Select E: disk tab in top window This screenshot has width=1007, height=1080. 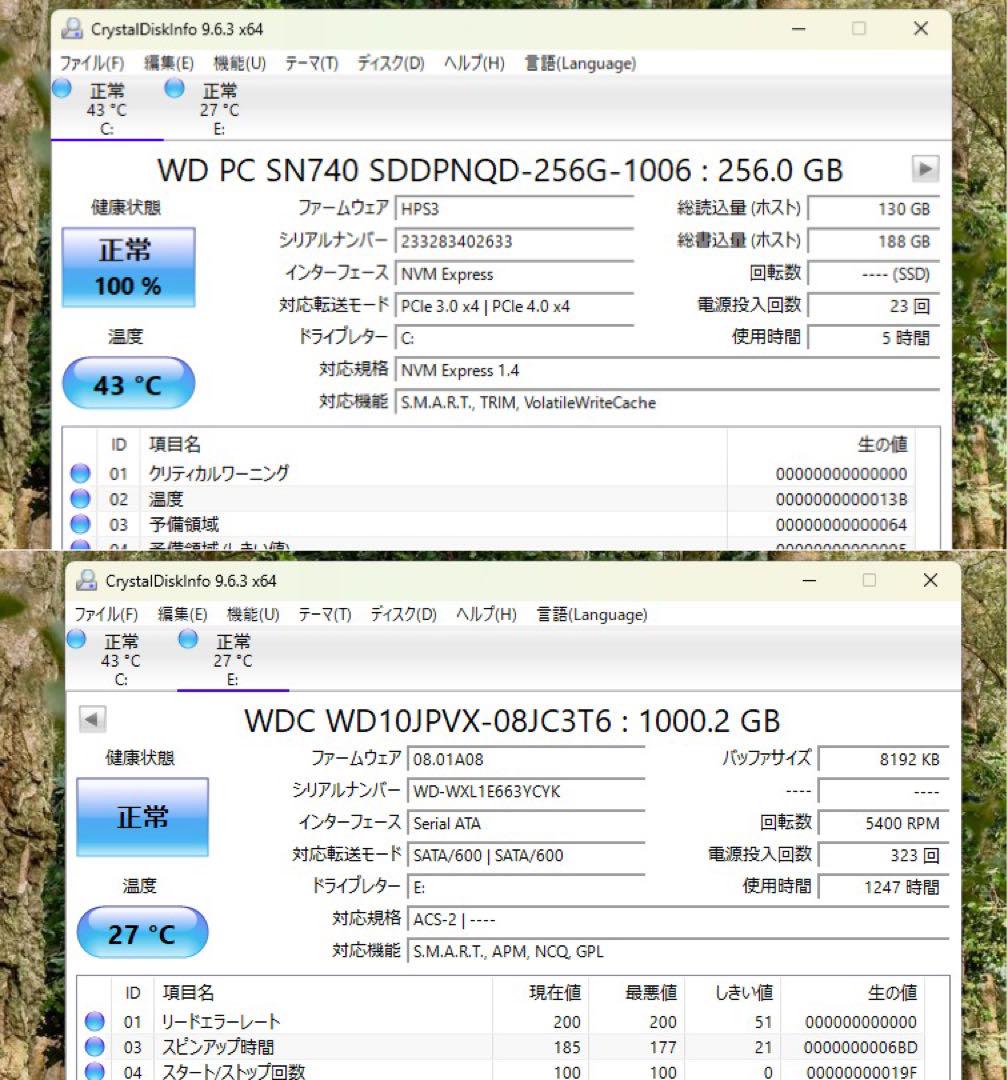[219, 109]
